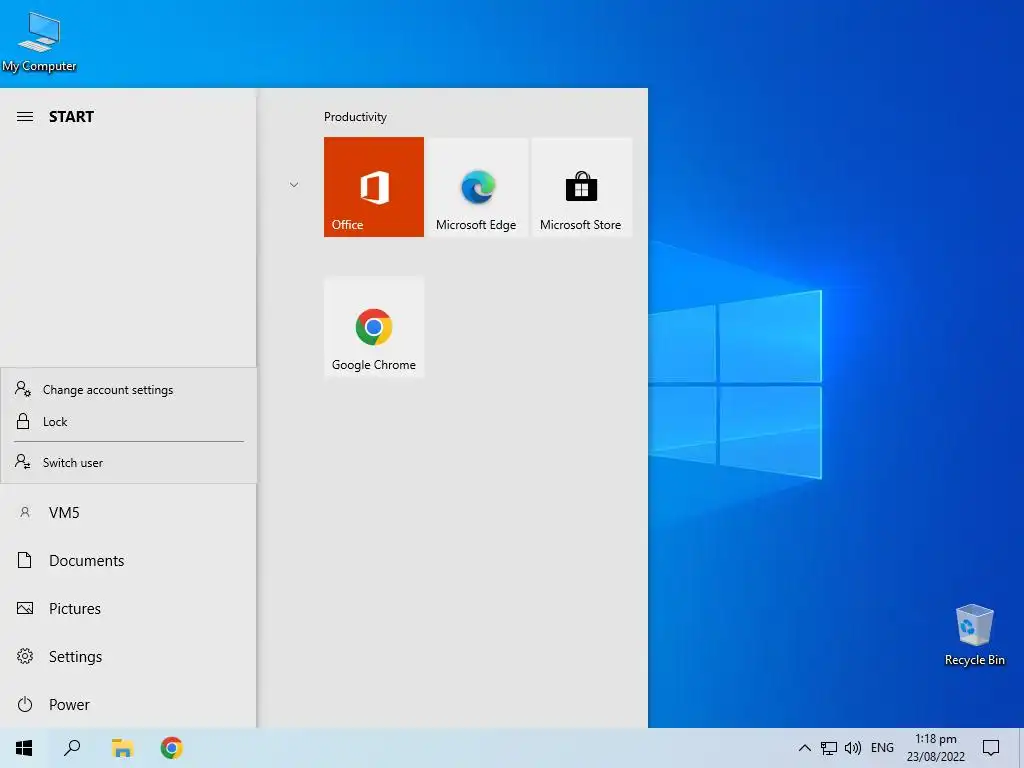Viewport: 1024px width, 768px height.
Task: Open the Office tile
Action: (374, 187)
